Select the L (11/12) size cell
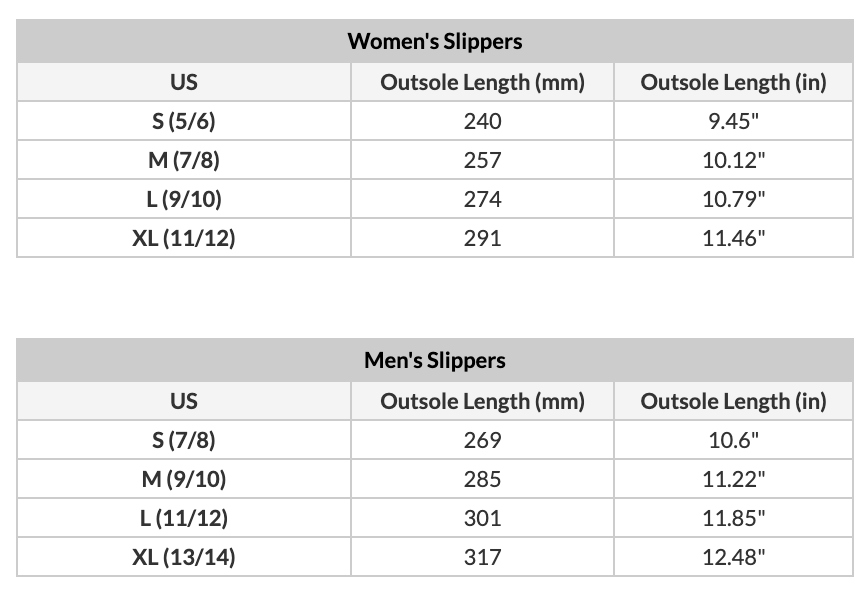868x596 pixels. [x=184, y=518]
